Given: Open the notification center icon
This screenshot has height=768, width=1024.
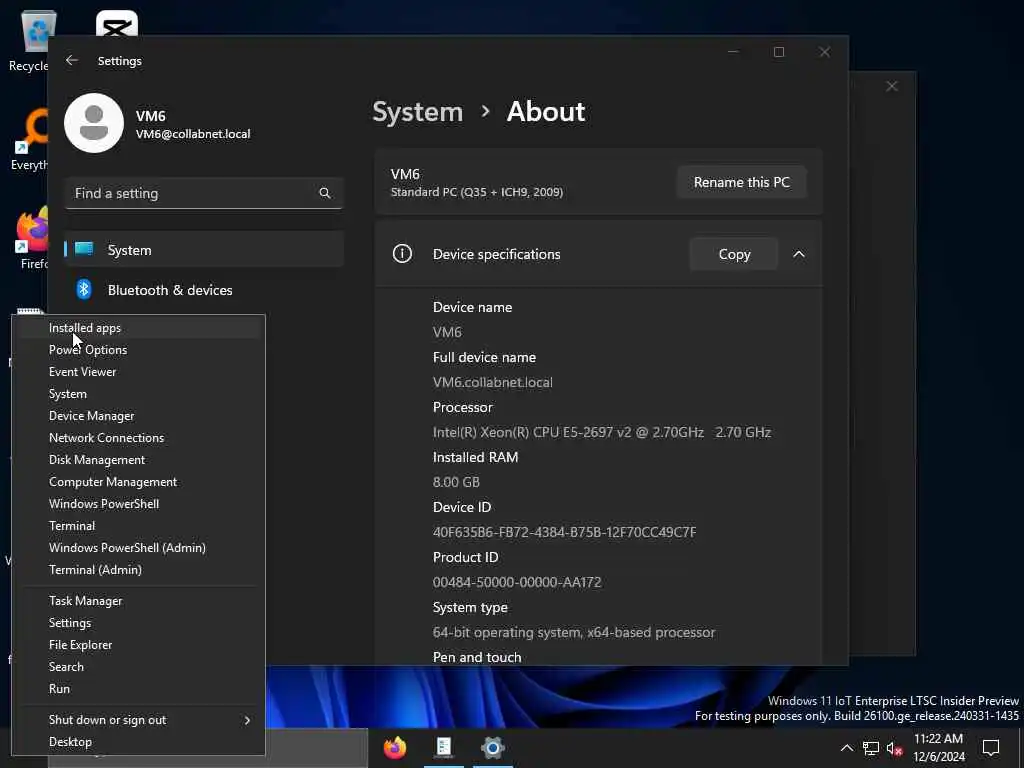Looking at the screenshot, I should point(991,748).
